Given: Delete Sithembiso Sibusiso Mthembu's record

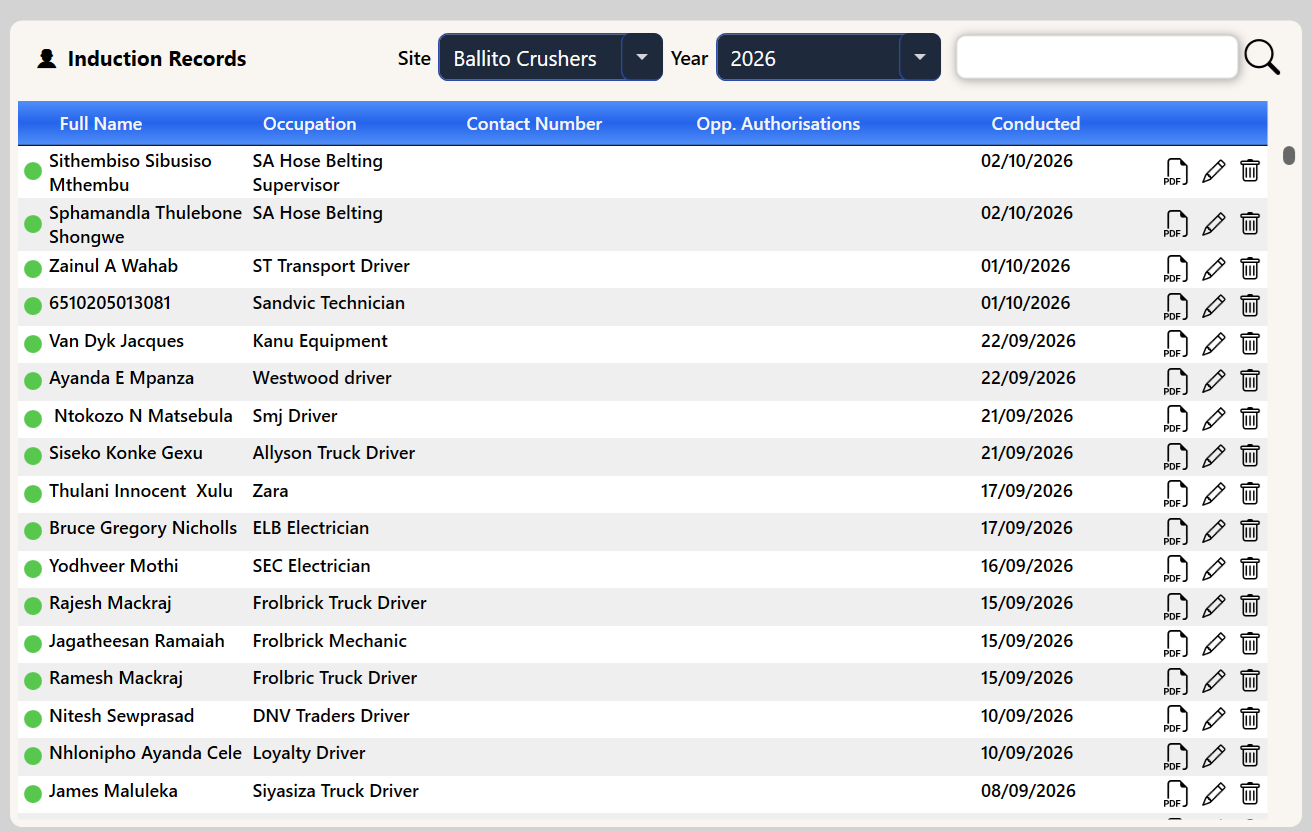Looking at the screenshot, I should 1250,170.
